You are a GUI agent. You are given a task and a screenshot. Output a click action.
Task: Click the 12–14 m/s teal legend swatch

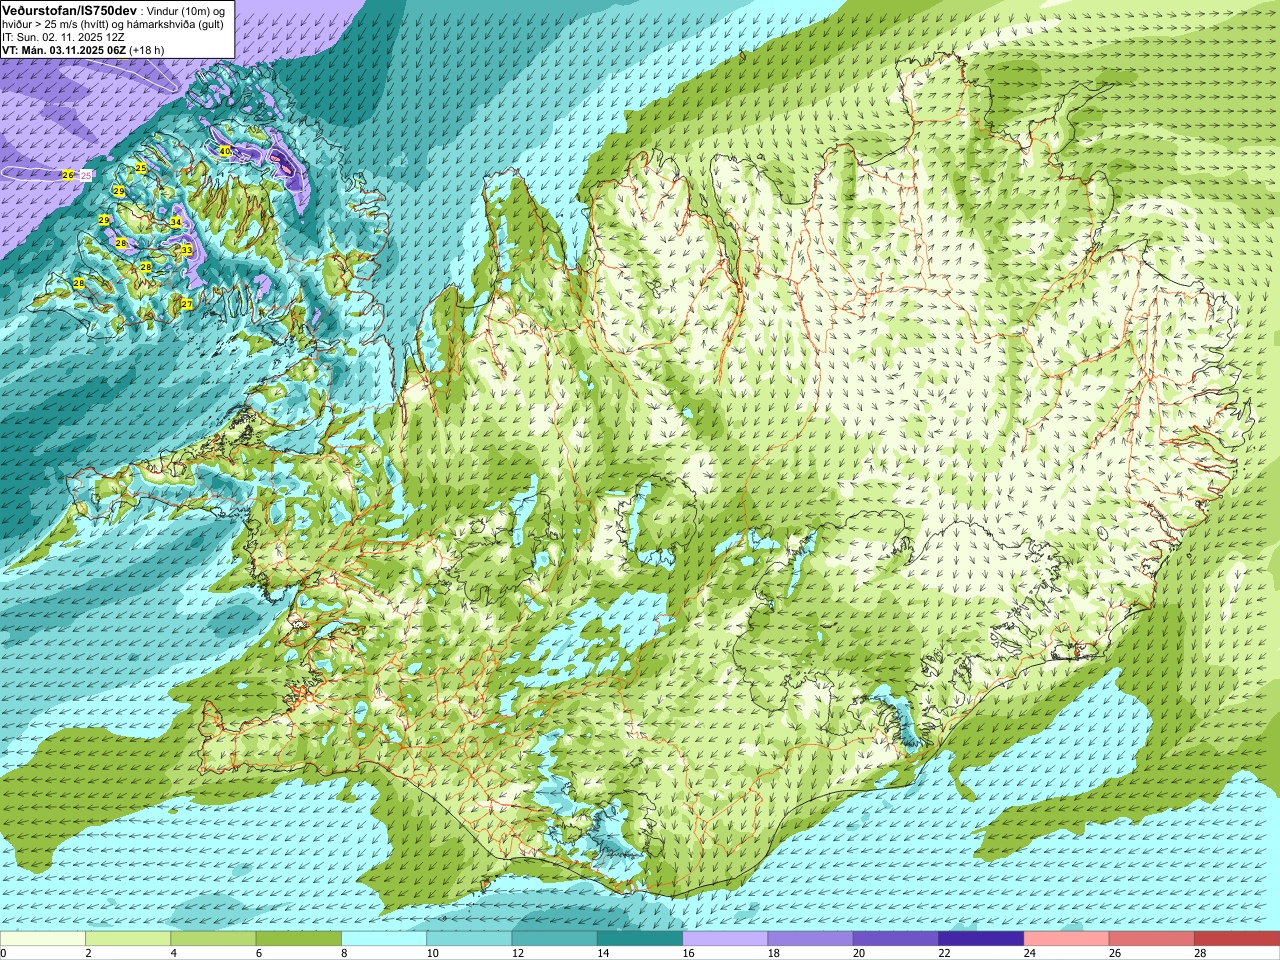[x=554, y=939]
